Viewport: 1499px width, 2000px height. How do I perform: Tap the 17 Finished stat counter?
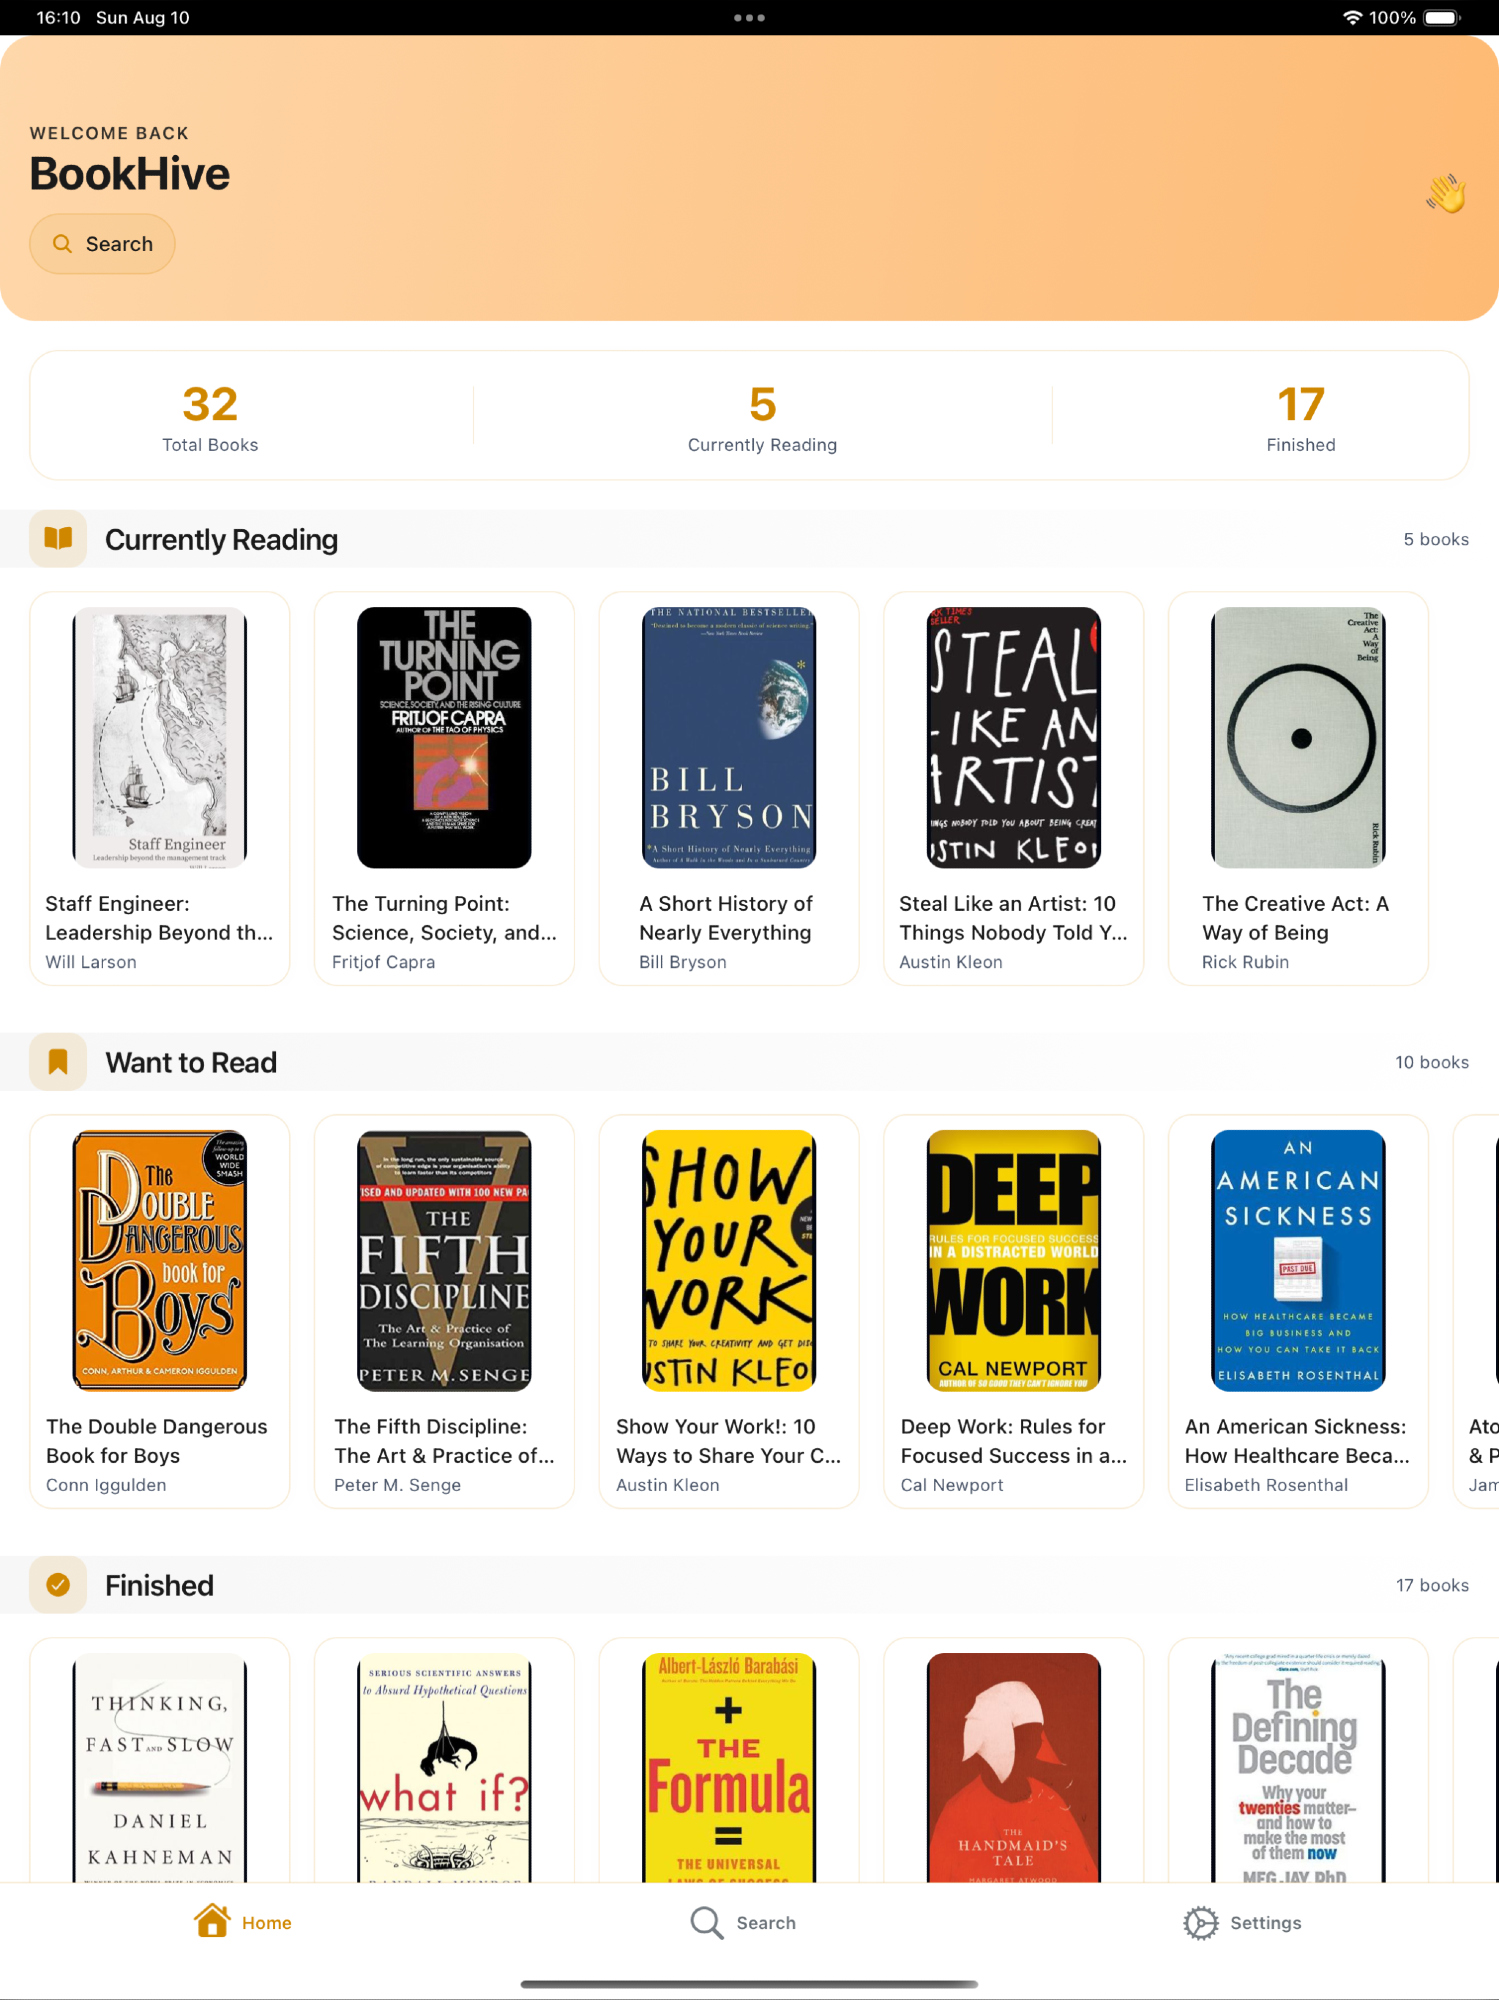point(1300,416)
